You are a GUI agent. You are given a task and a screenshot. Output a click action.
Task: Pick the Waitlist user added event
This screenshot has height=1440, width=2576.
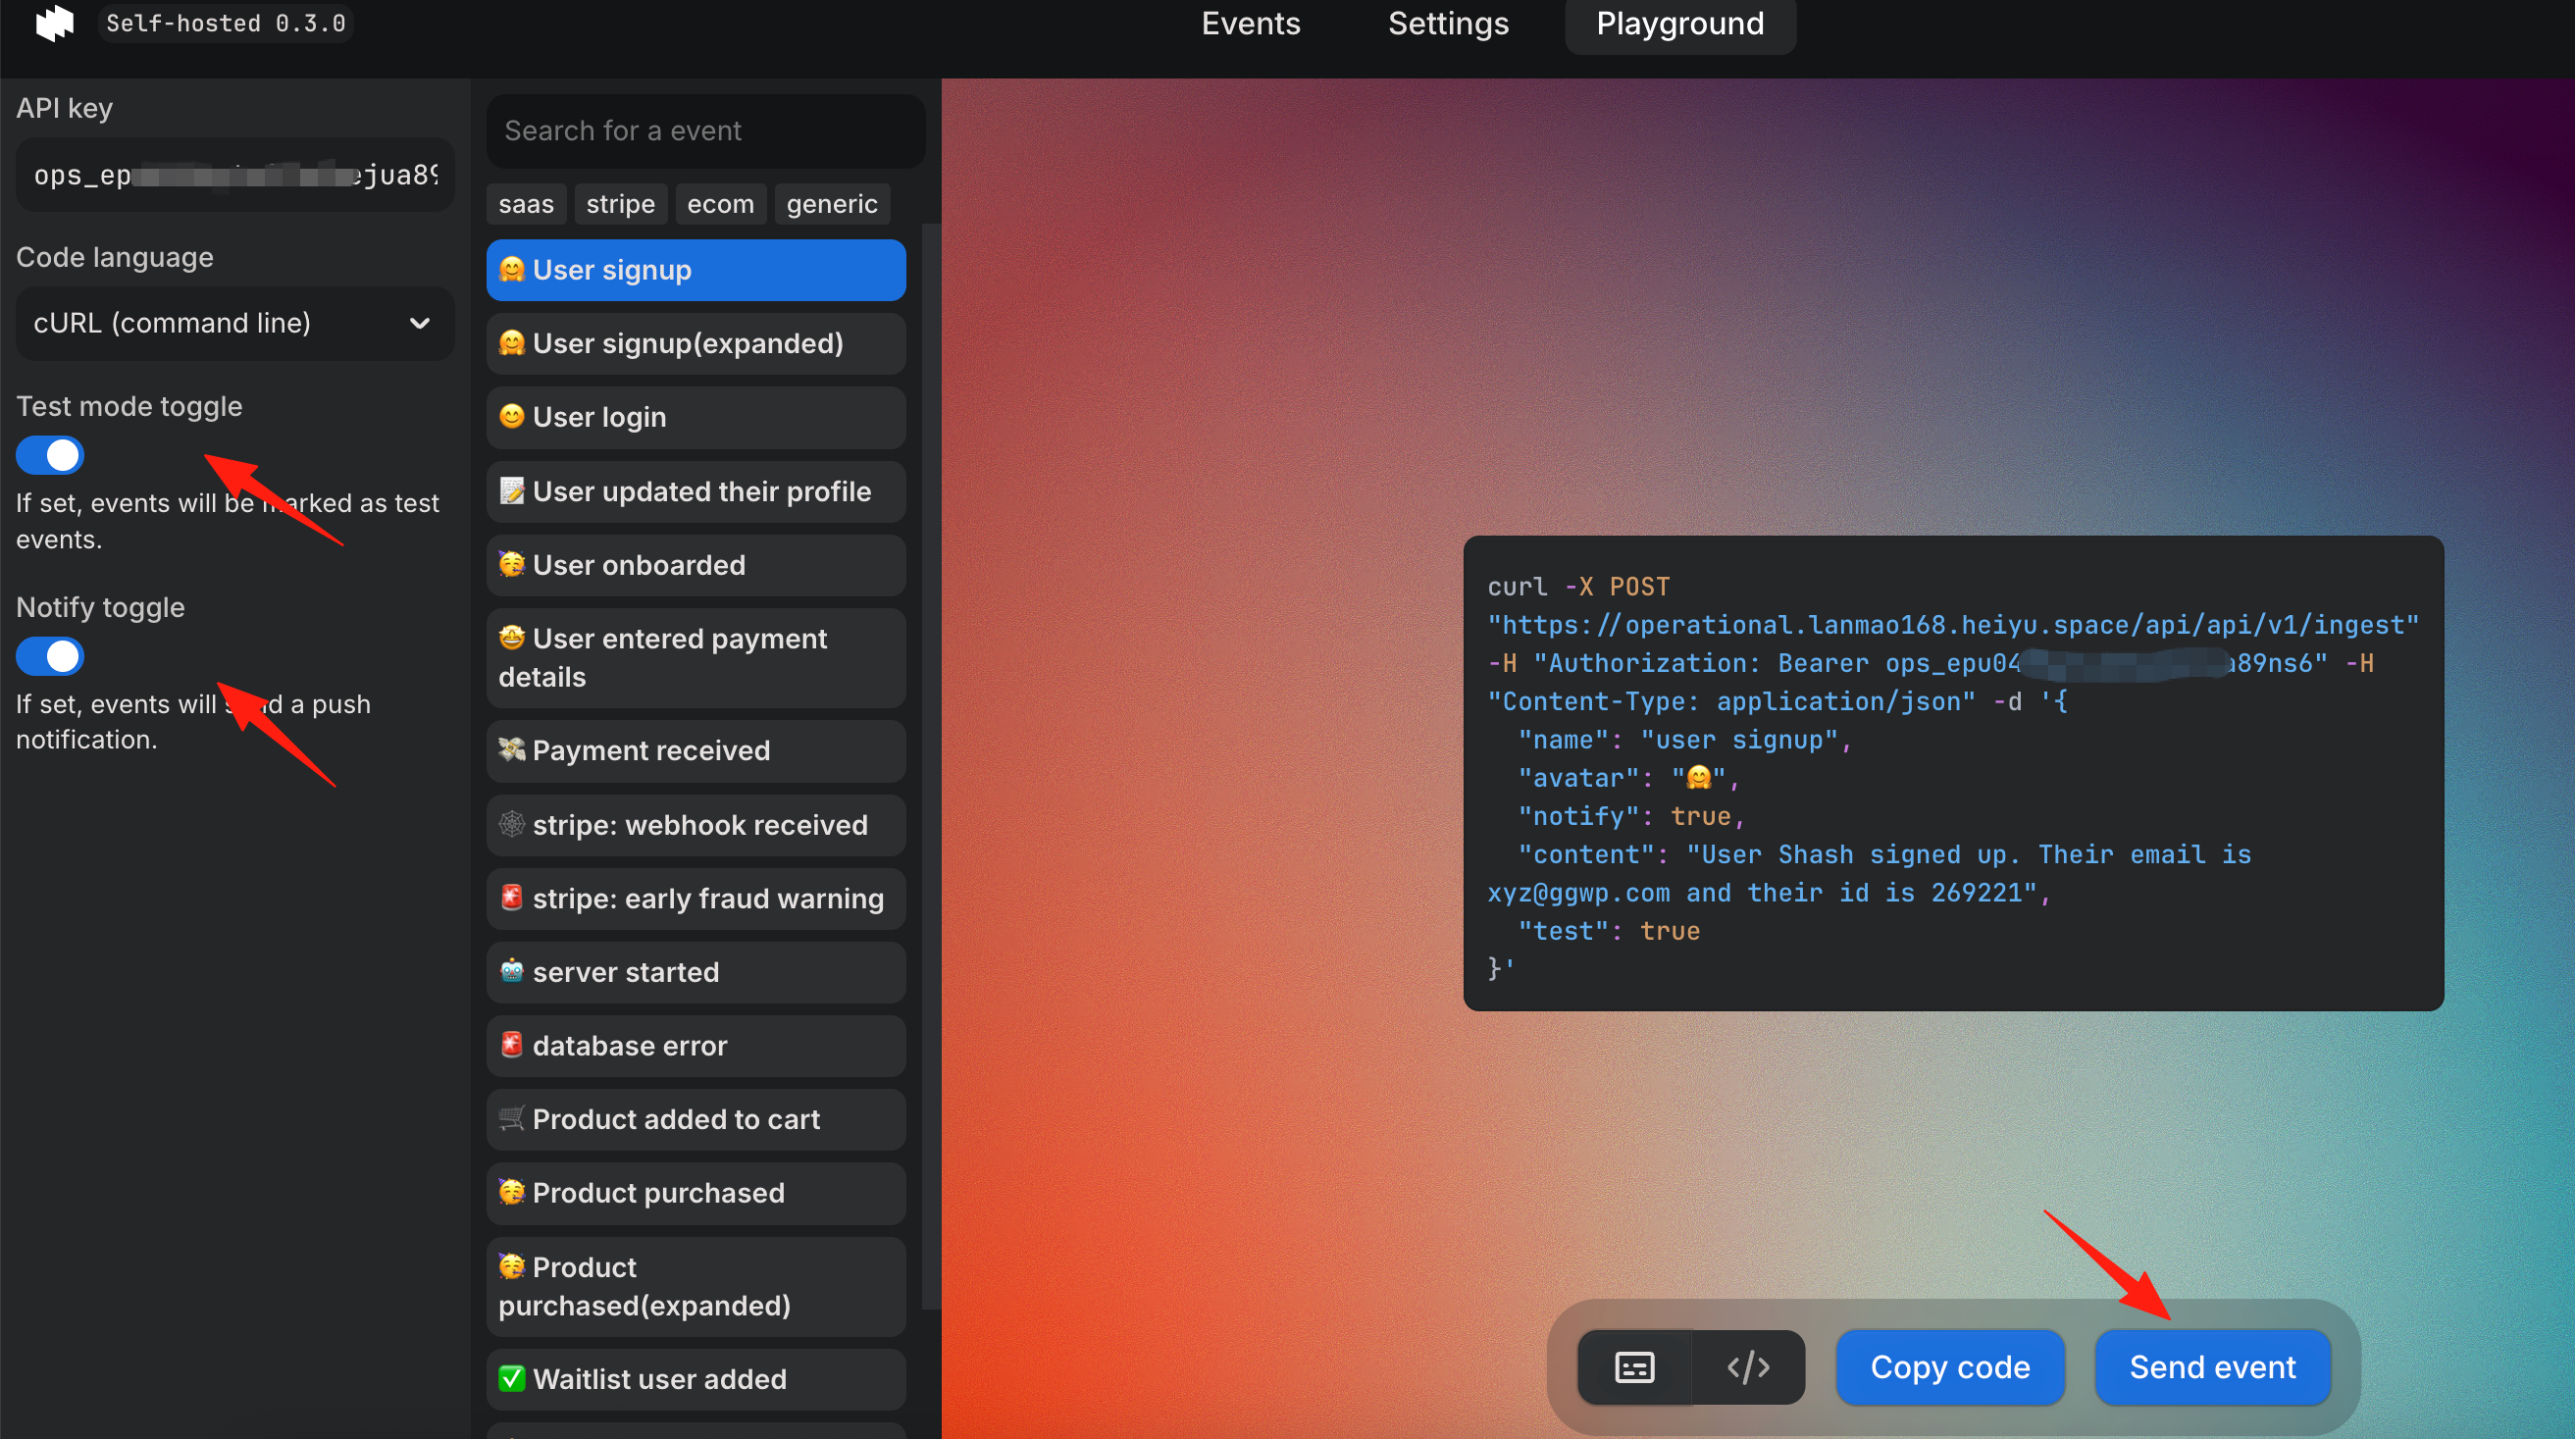pos(696,1380)
